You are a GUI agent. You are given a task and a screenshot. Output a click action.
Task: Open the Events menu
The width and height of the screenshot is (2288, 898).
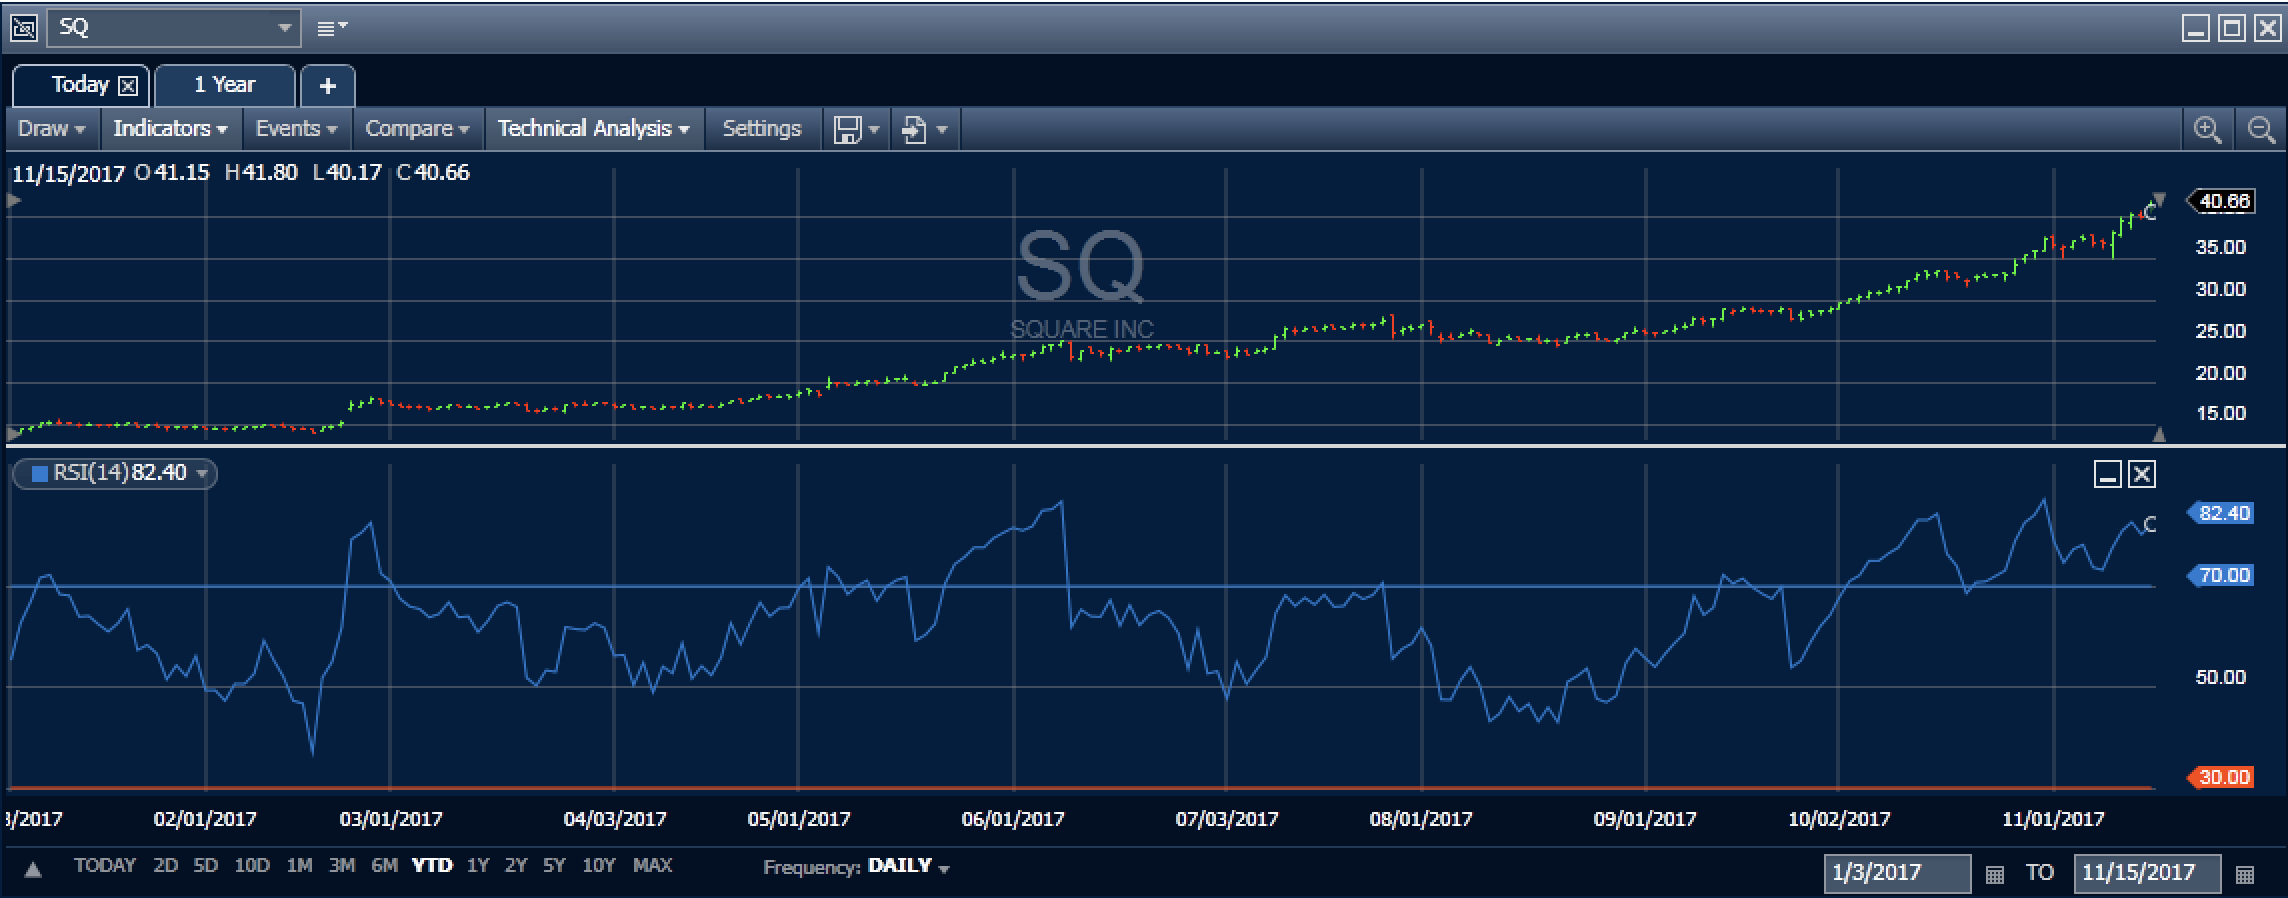click(x=296, y=129)
